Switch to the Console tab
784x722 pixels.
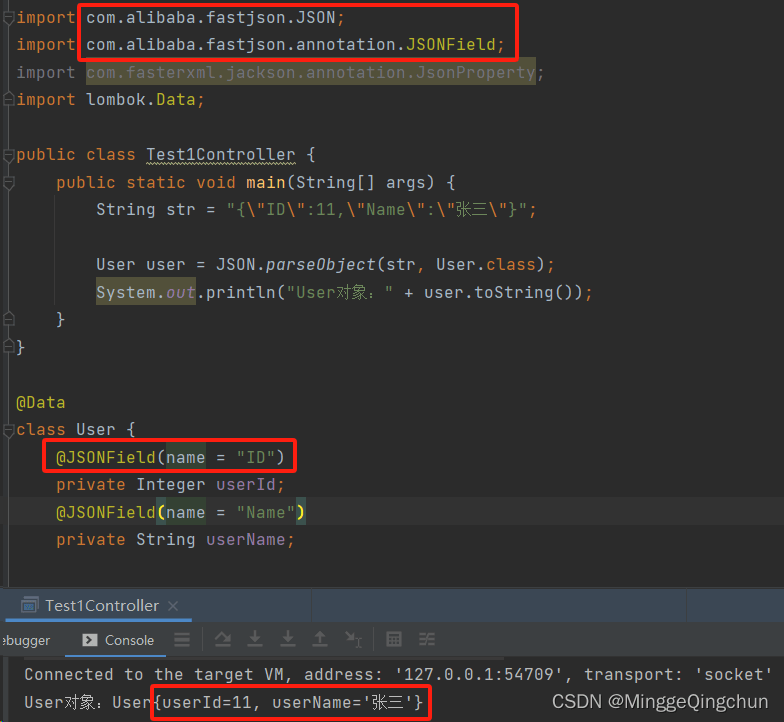118,640
